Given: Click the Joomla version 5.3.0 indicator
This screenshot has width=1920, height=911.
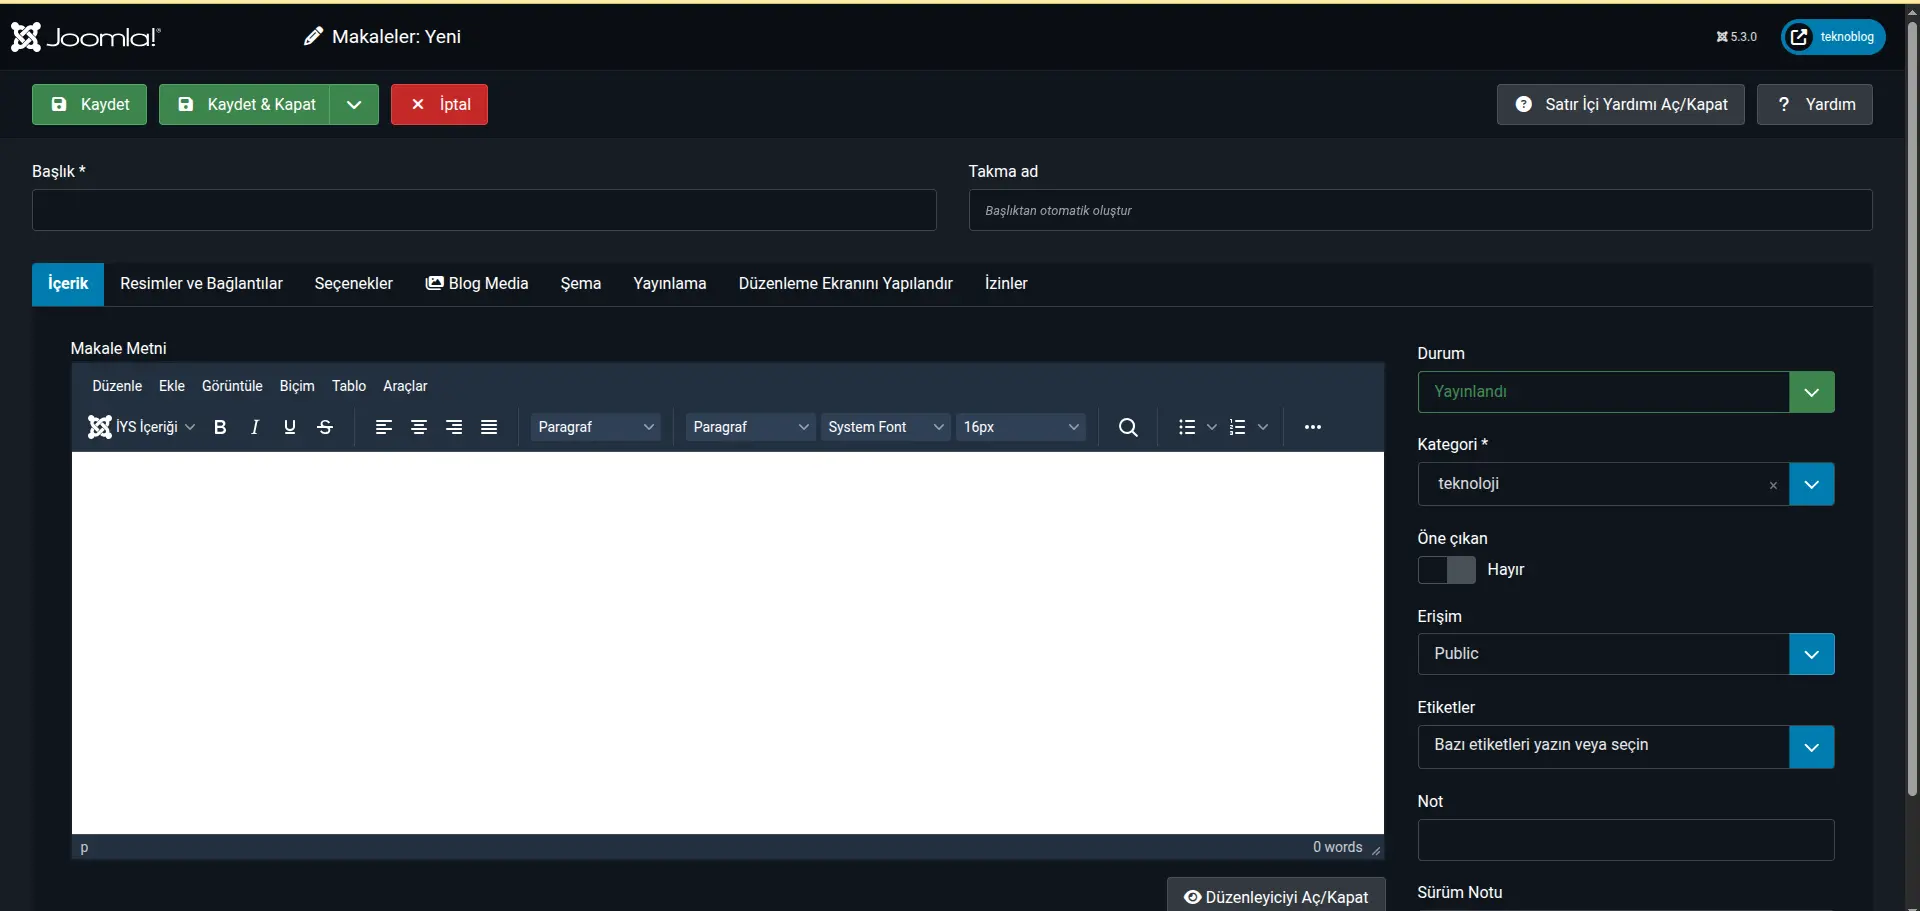Looking at the screenshot, I should [x=1737, y=37].
